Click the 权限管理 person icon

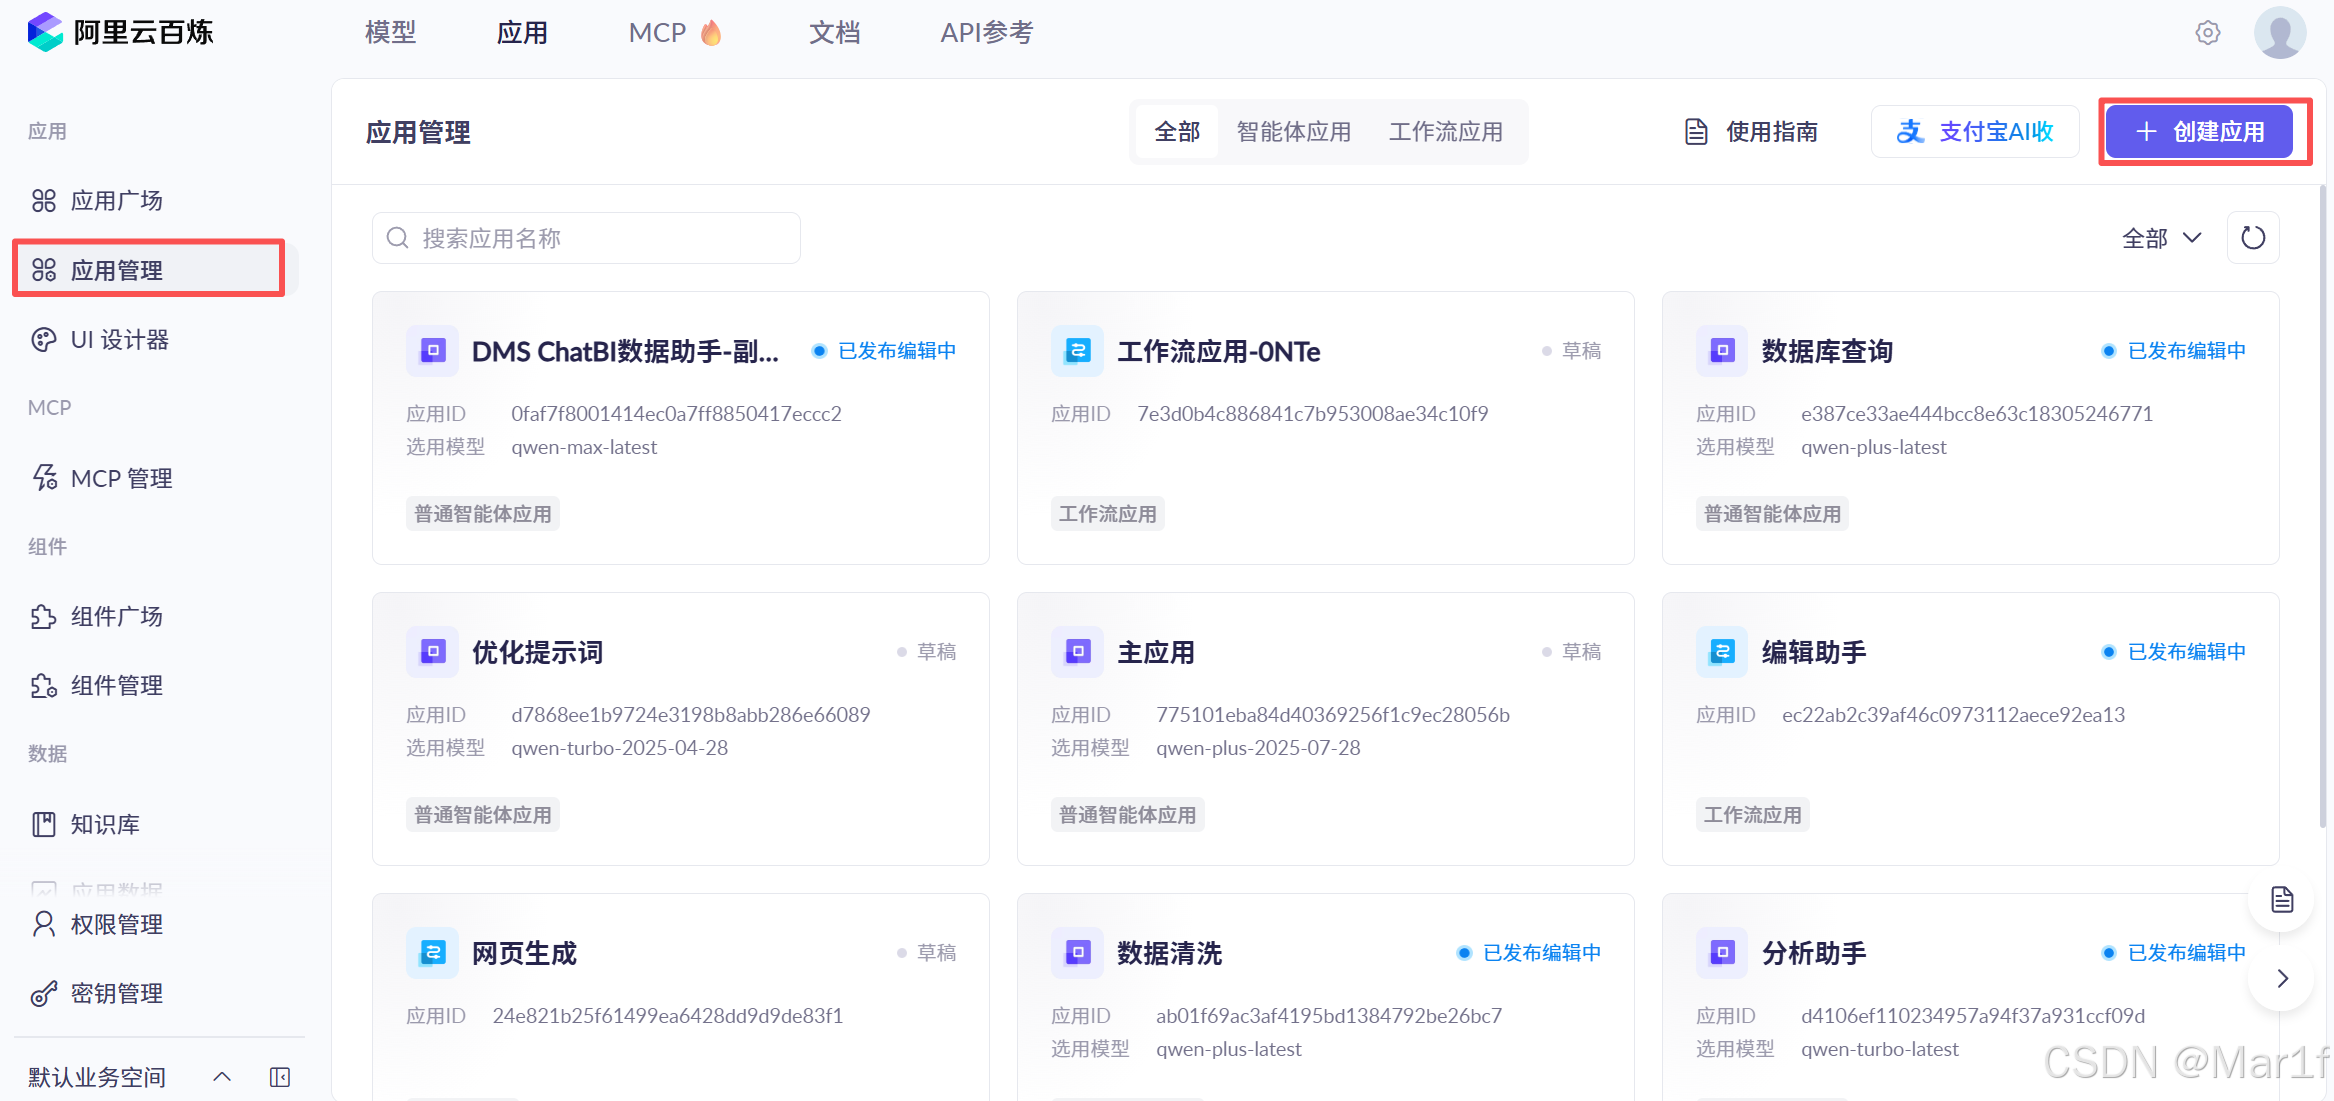pyautogui.click(x=44, y=924)
